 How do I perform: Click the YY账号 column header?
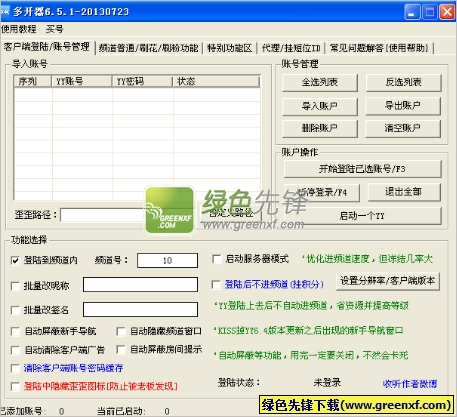point(82,81)
